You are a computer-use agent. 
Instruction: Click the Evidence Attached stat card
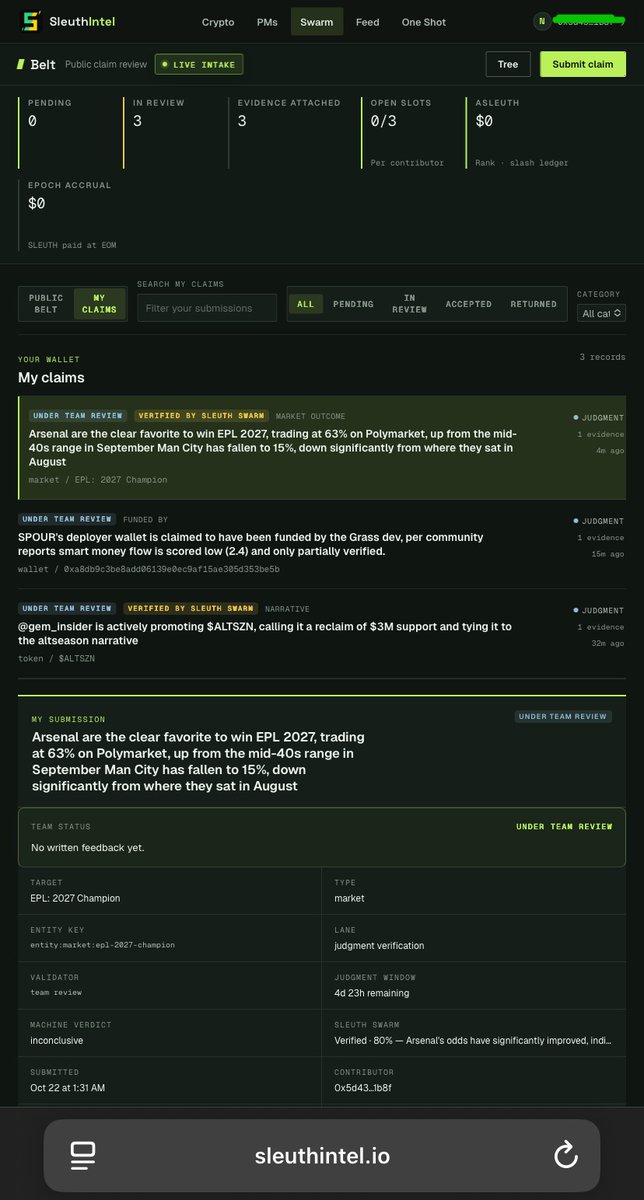pyautogui.click(x=292, y=132)
